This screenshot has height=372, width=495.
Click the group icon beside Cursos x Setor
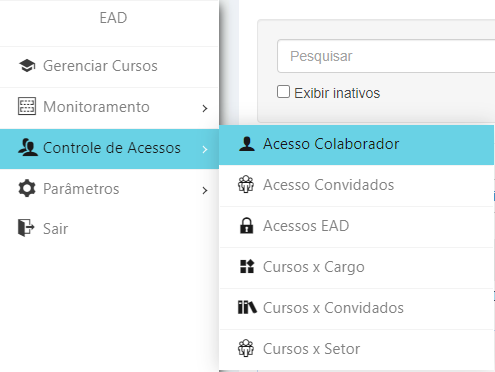pyautogui.click(x=246, y=348)
